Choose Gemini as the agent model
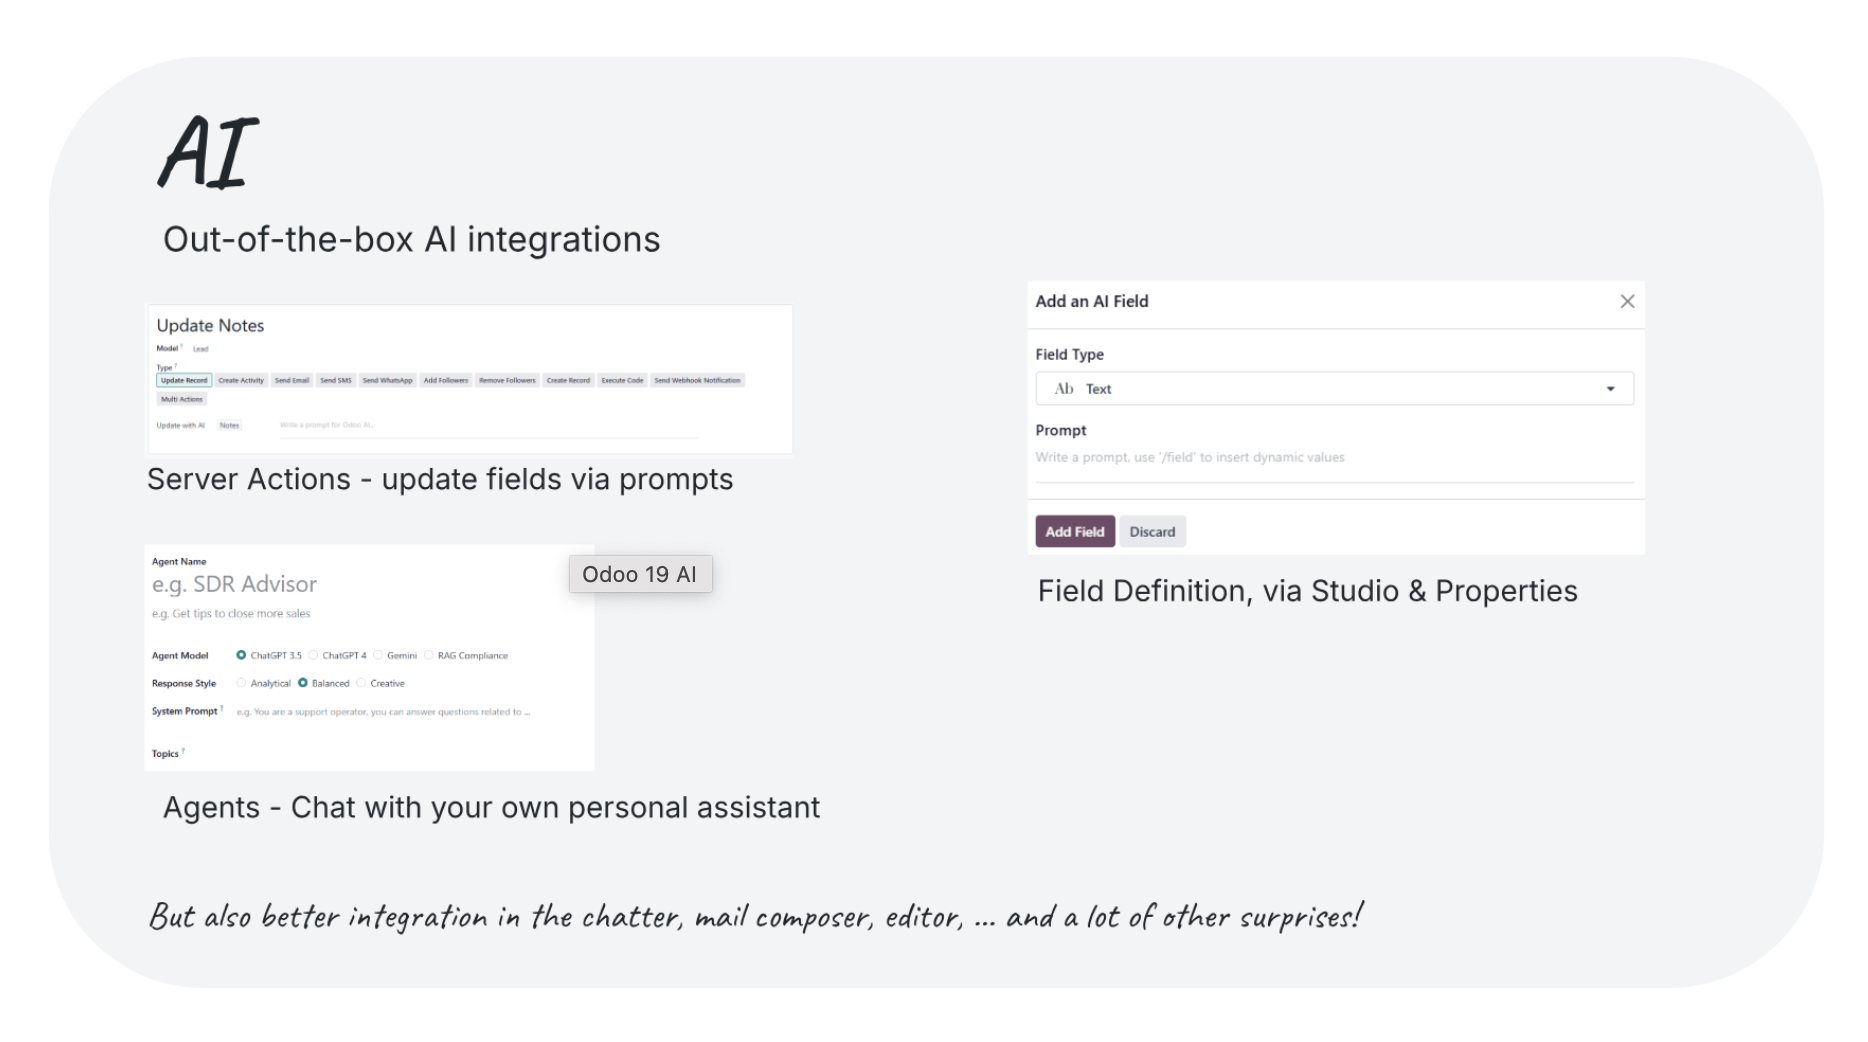The image size is (1868, 1042). [x=379, y=656]
